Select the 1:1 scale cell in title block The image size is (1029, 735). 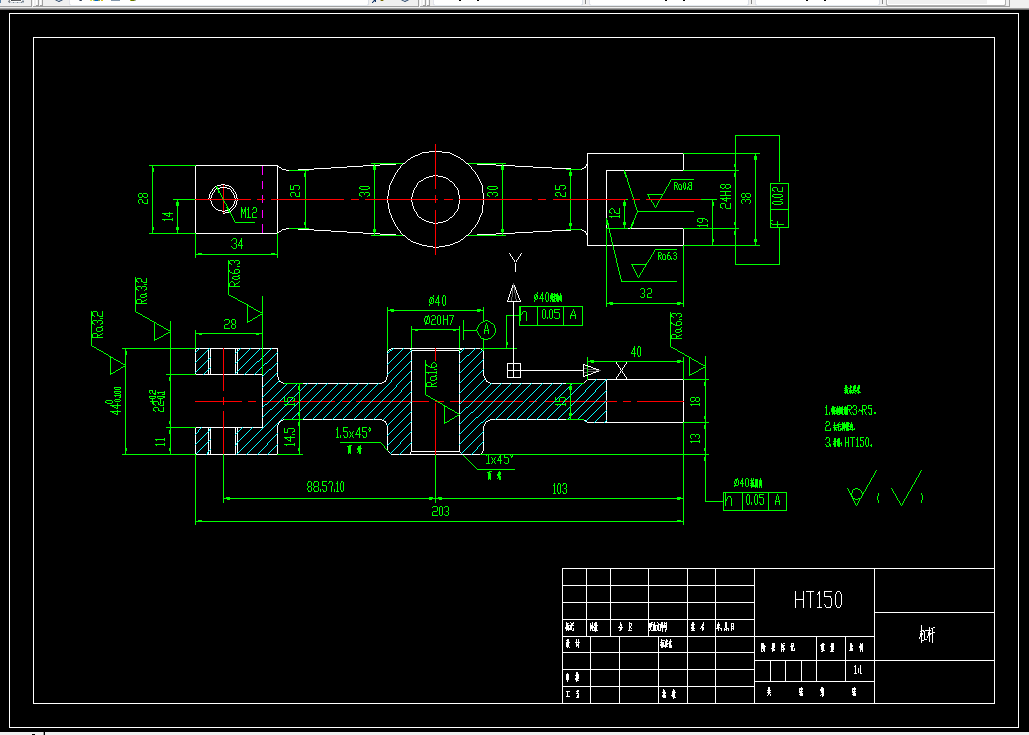[859, 671]
